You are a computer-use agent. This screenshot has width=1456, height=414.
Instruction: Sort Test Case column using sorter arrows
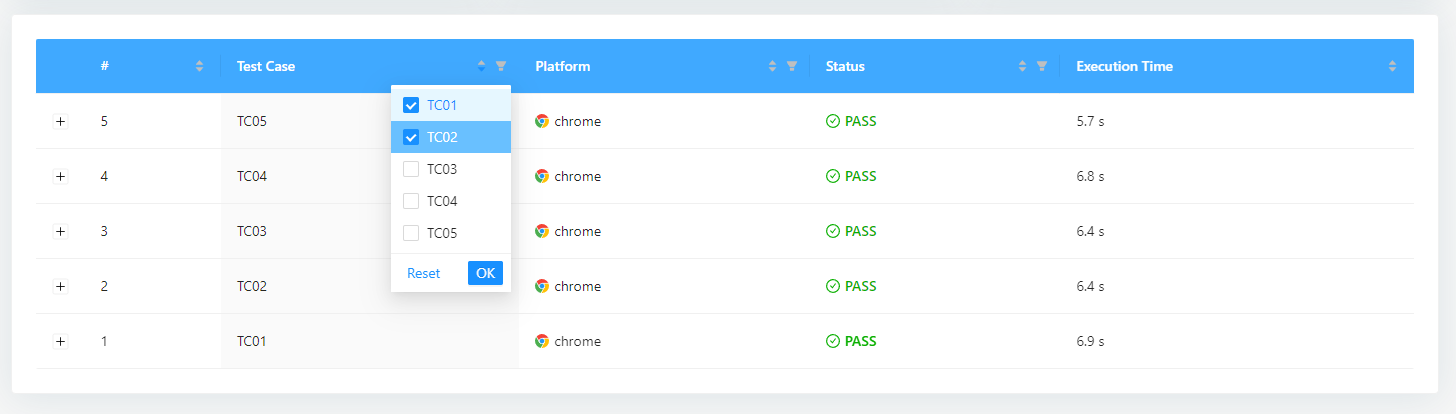[481, 66]
